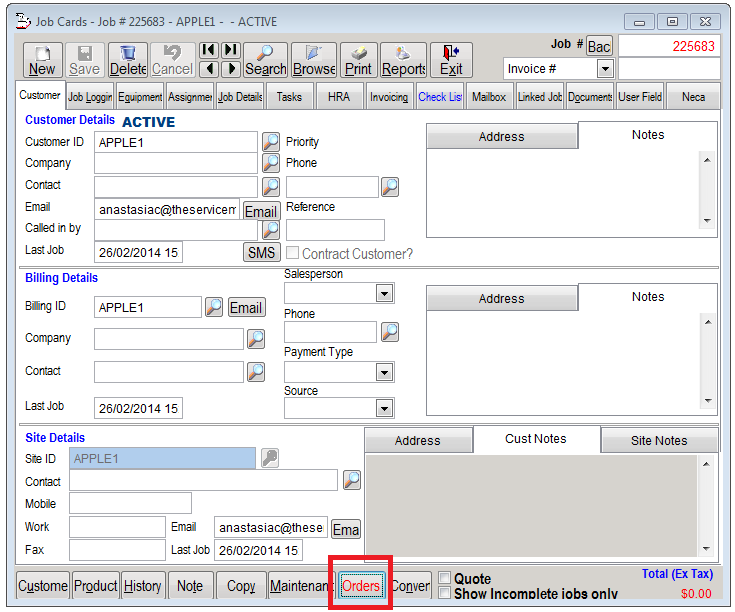Enable the Quote checkbox

click(x=445, y=579)
